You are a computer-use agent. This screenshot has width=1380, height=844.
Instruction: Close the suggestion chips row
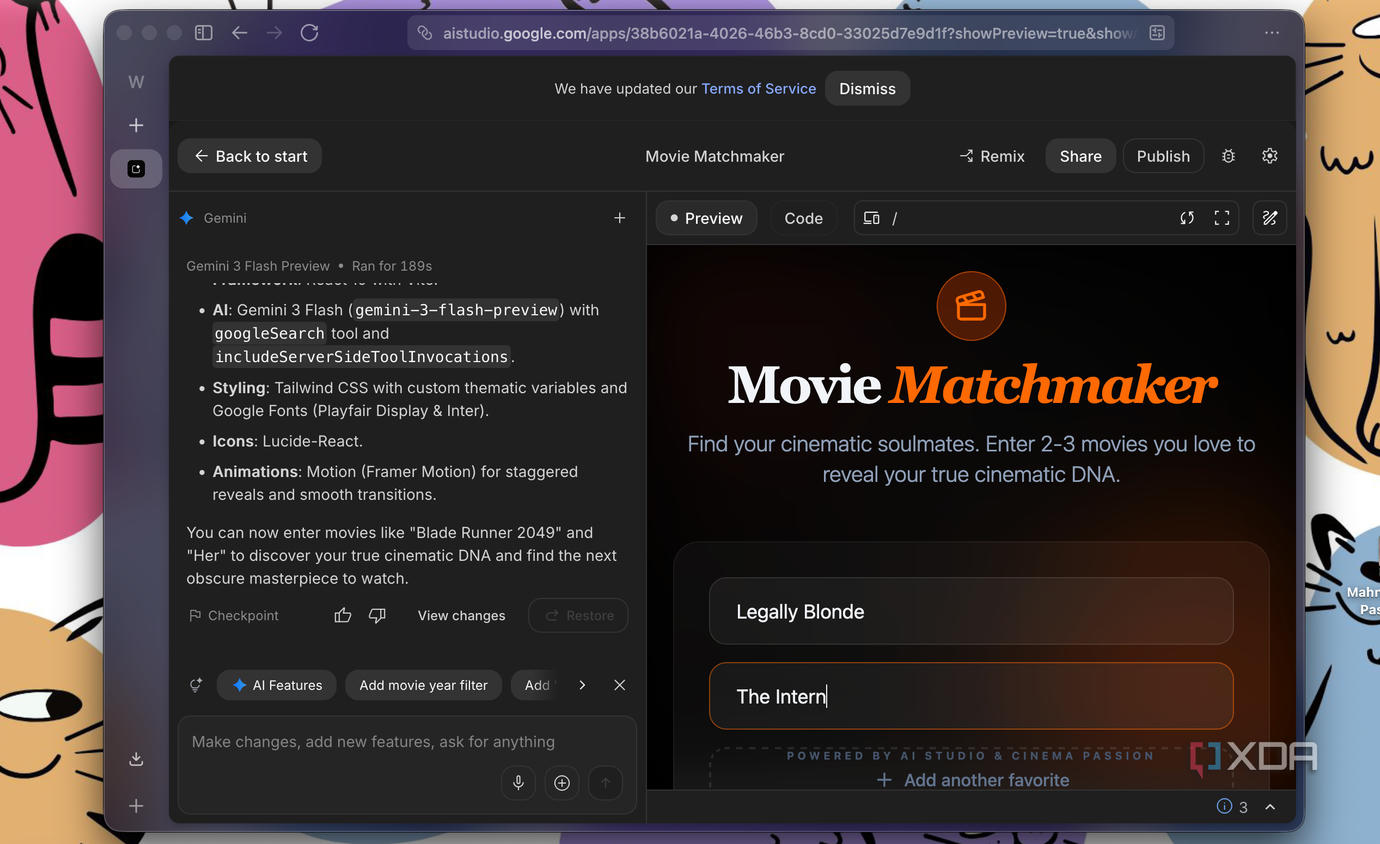[620, 685]
